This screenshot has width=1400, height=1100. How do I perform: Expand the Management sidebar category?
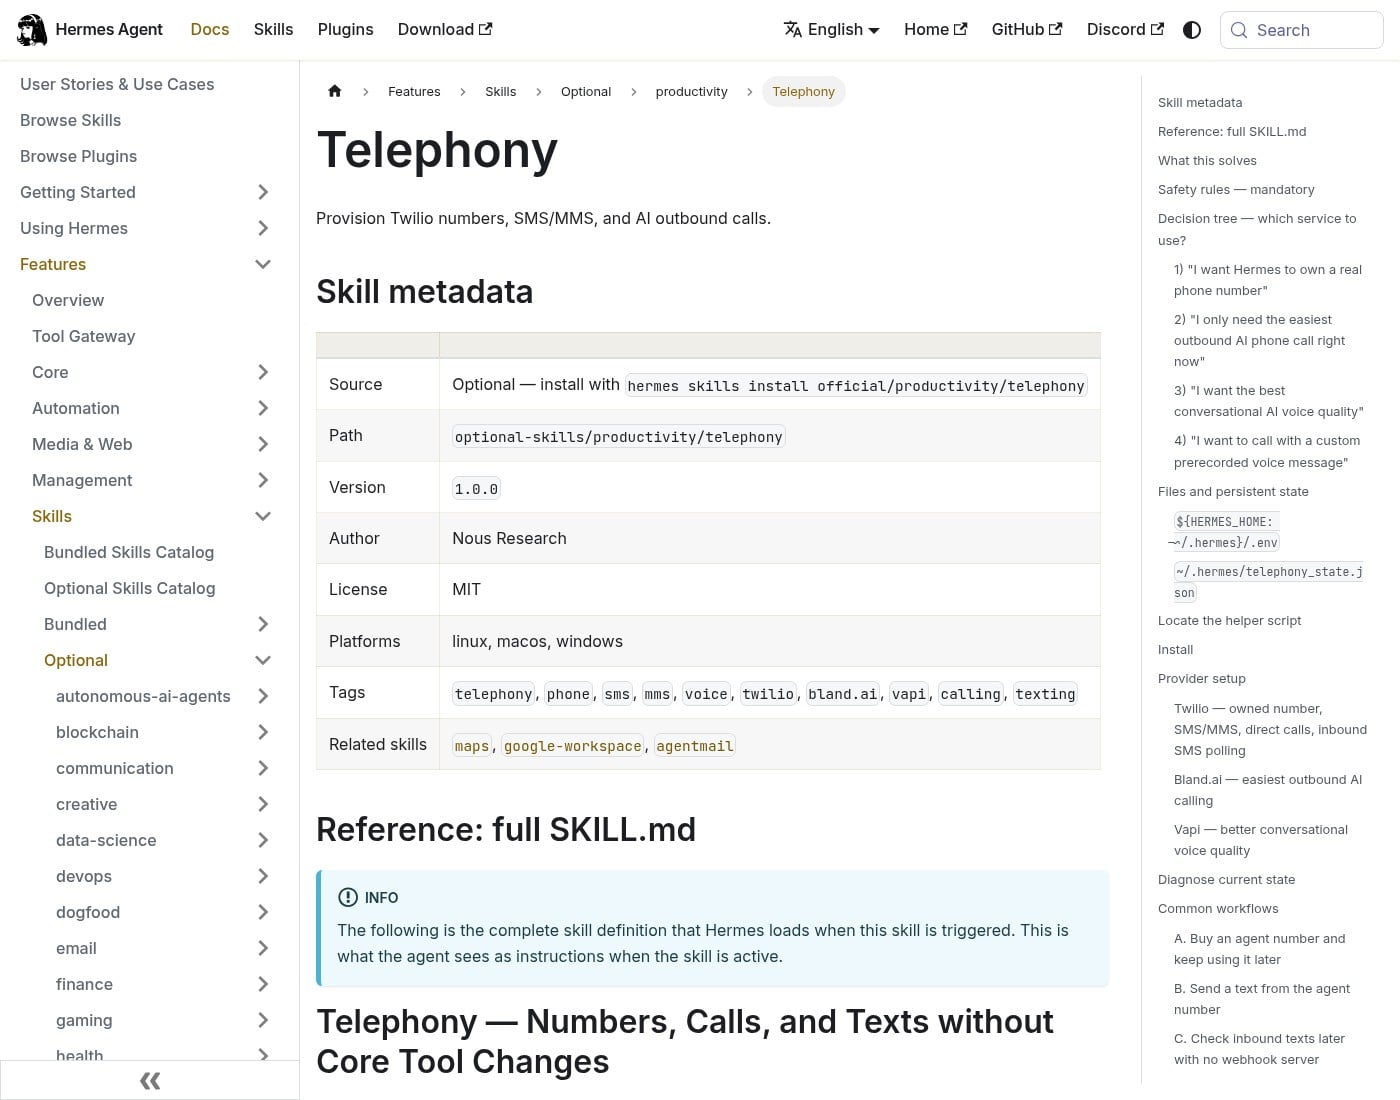pyautogui.click(x=263, y=480)
